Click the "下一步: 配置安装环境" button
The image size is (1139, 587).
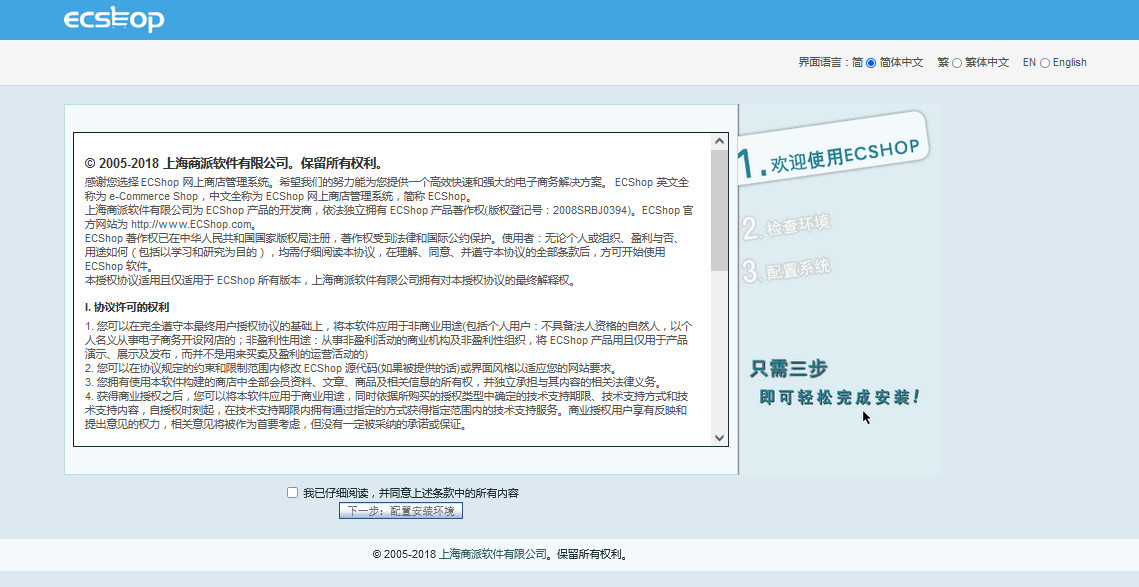pyautogui.click(x=401, y=510)
